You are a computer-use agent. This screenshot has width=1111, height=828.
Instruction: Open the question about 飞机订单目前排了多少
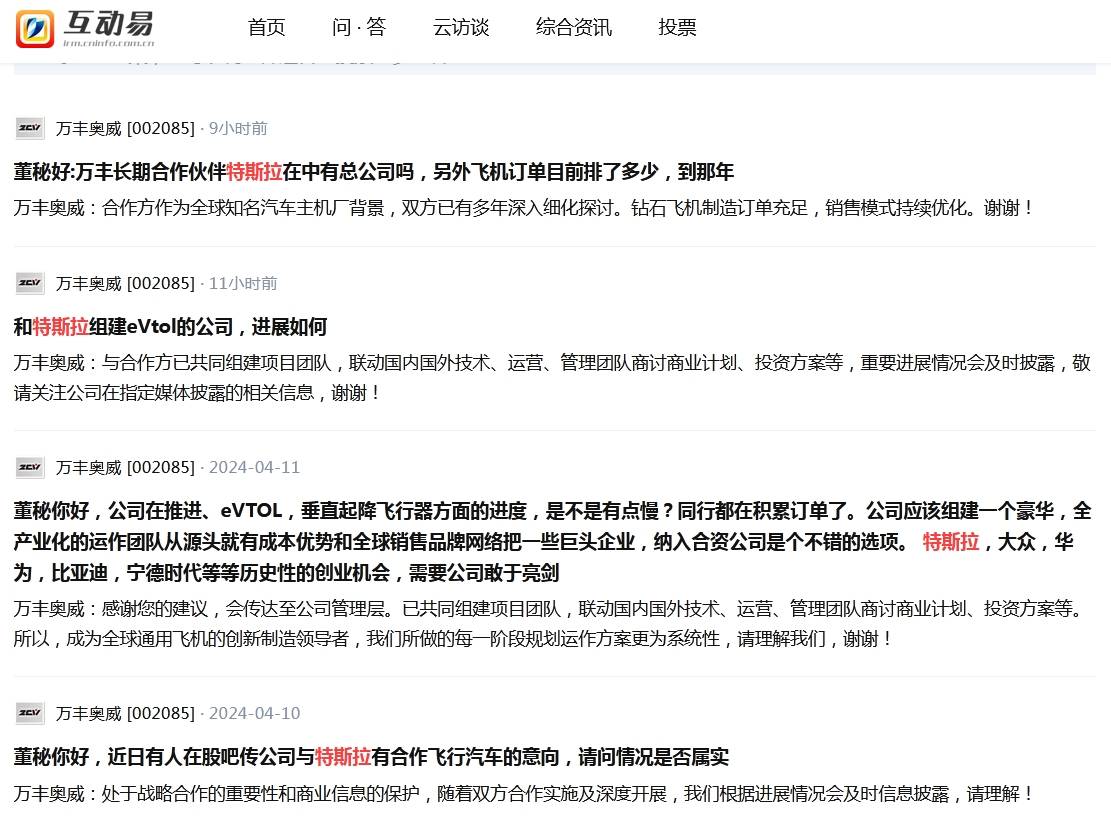[373, 171]
